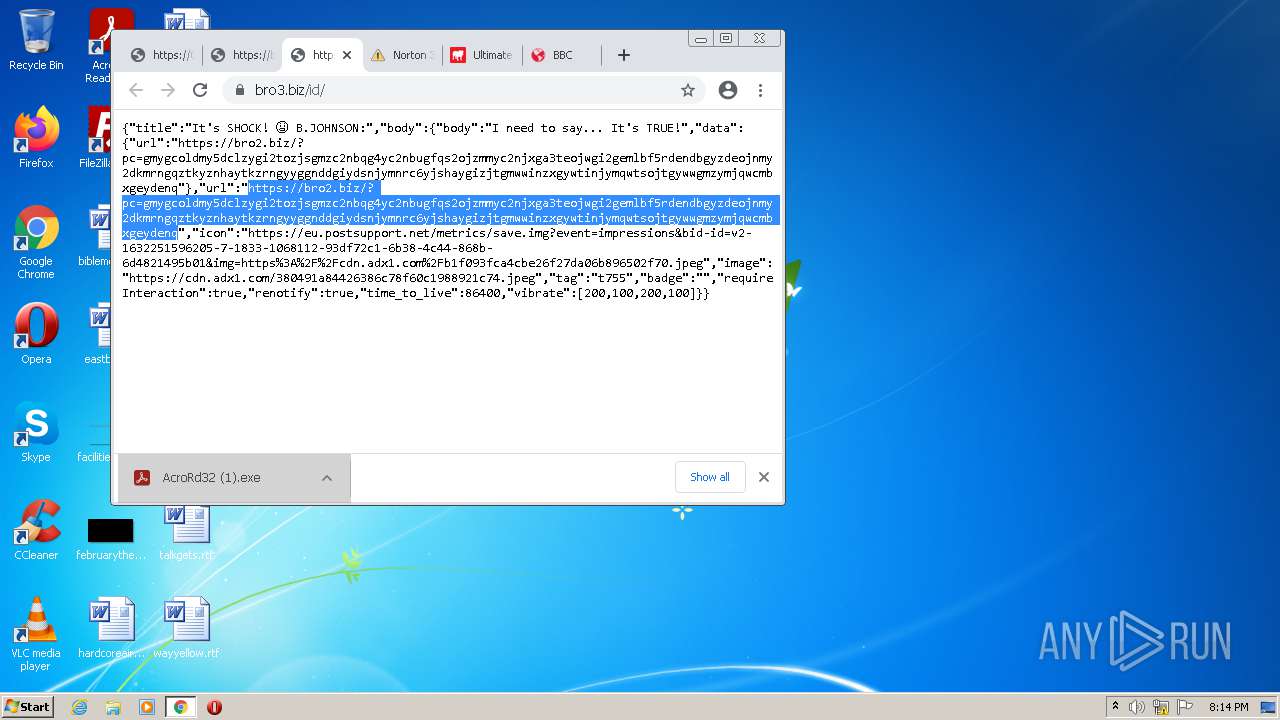Select the Google Chrome desktop icon
This screenshot has width=1280, height=720.
point(36,243)
